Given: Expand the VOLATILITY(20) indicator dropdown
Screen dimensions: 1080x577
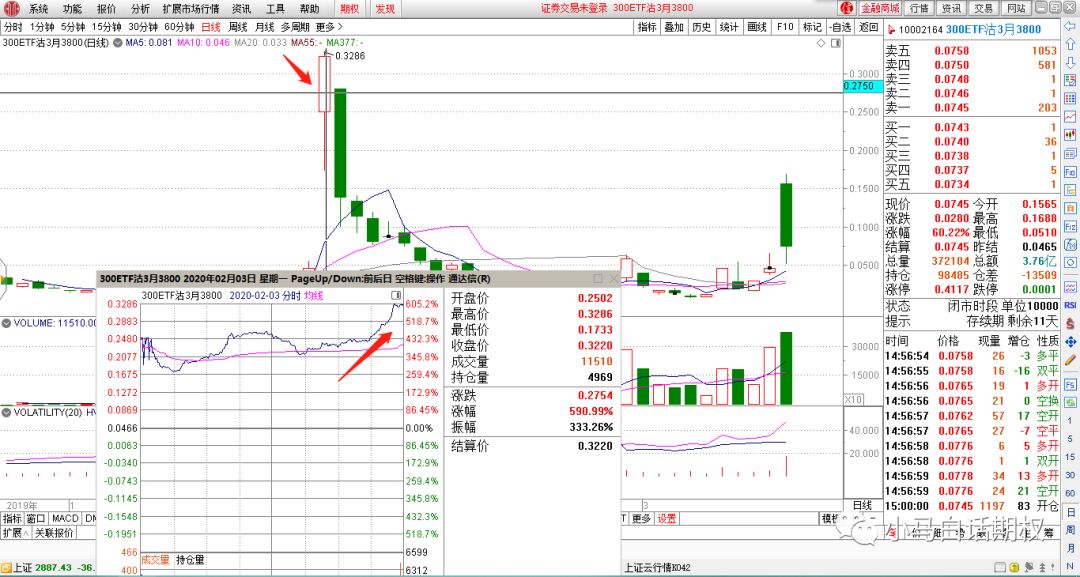Looking at the screenshot, I should 6,412.
